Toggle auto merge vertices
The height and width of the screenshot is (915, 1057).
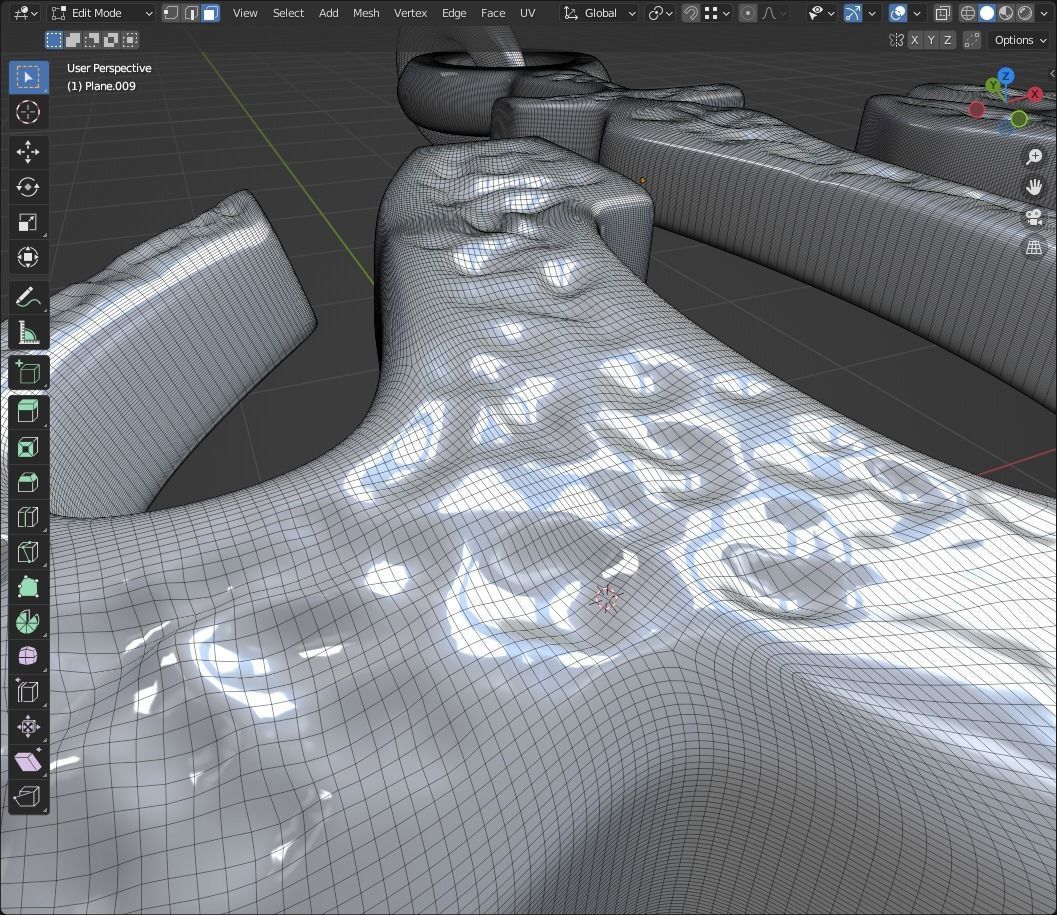click(971, 40)
